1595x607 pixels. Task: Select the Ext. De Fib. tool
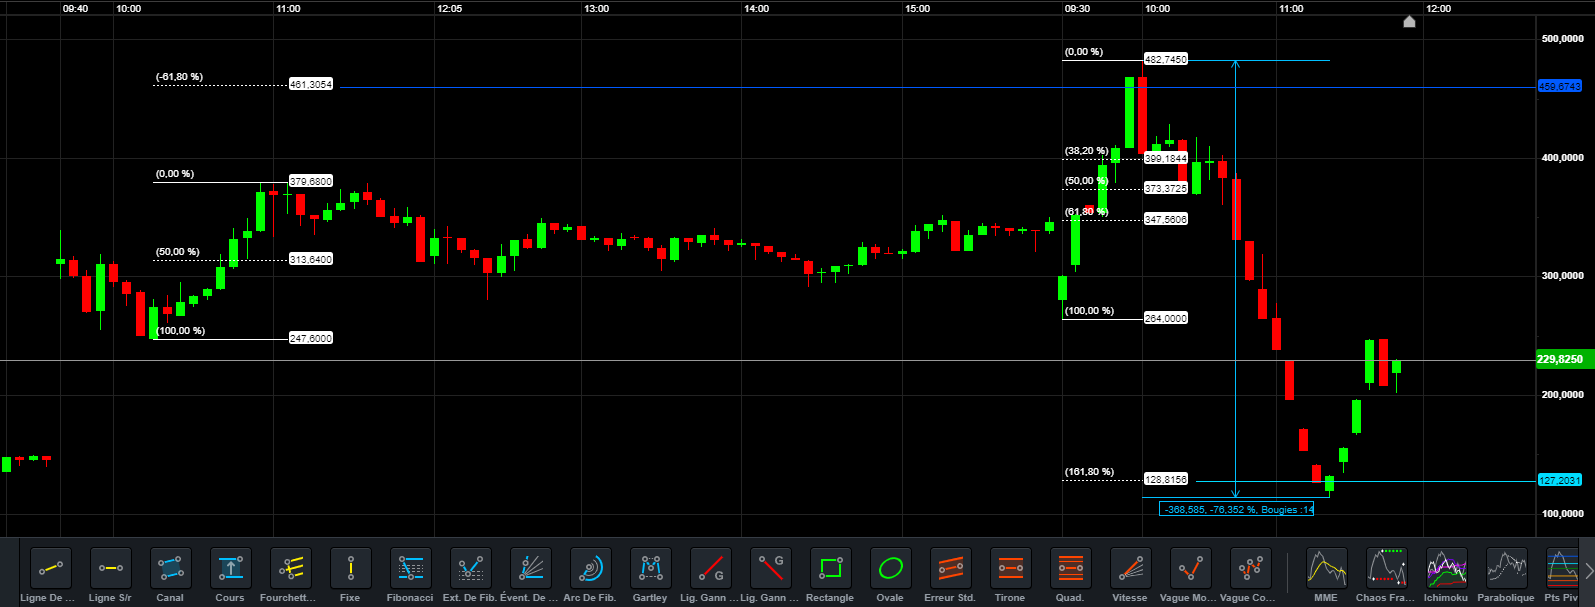coord(471,568)
